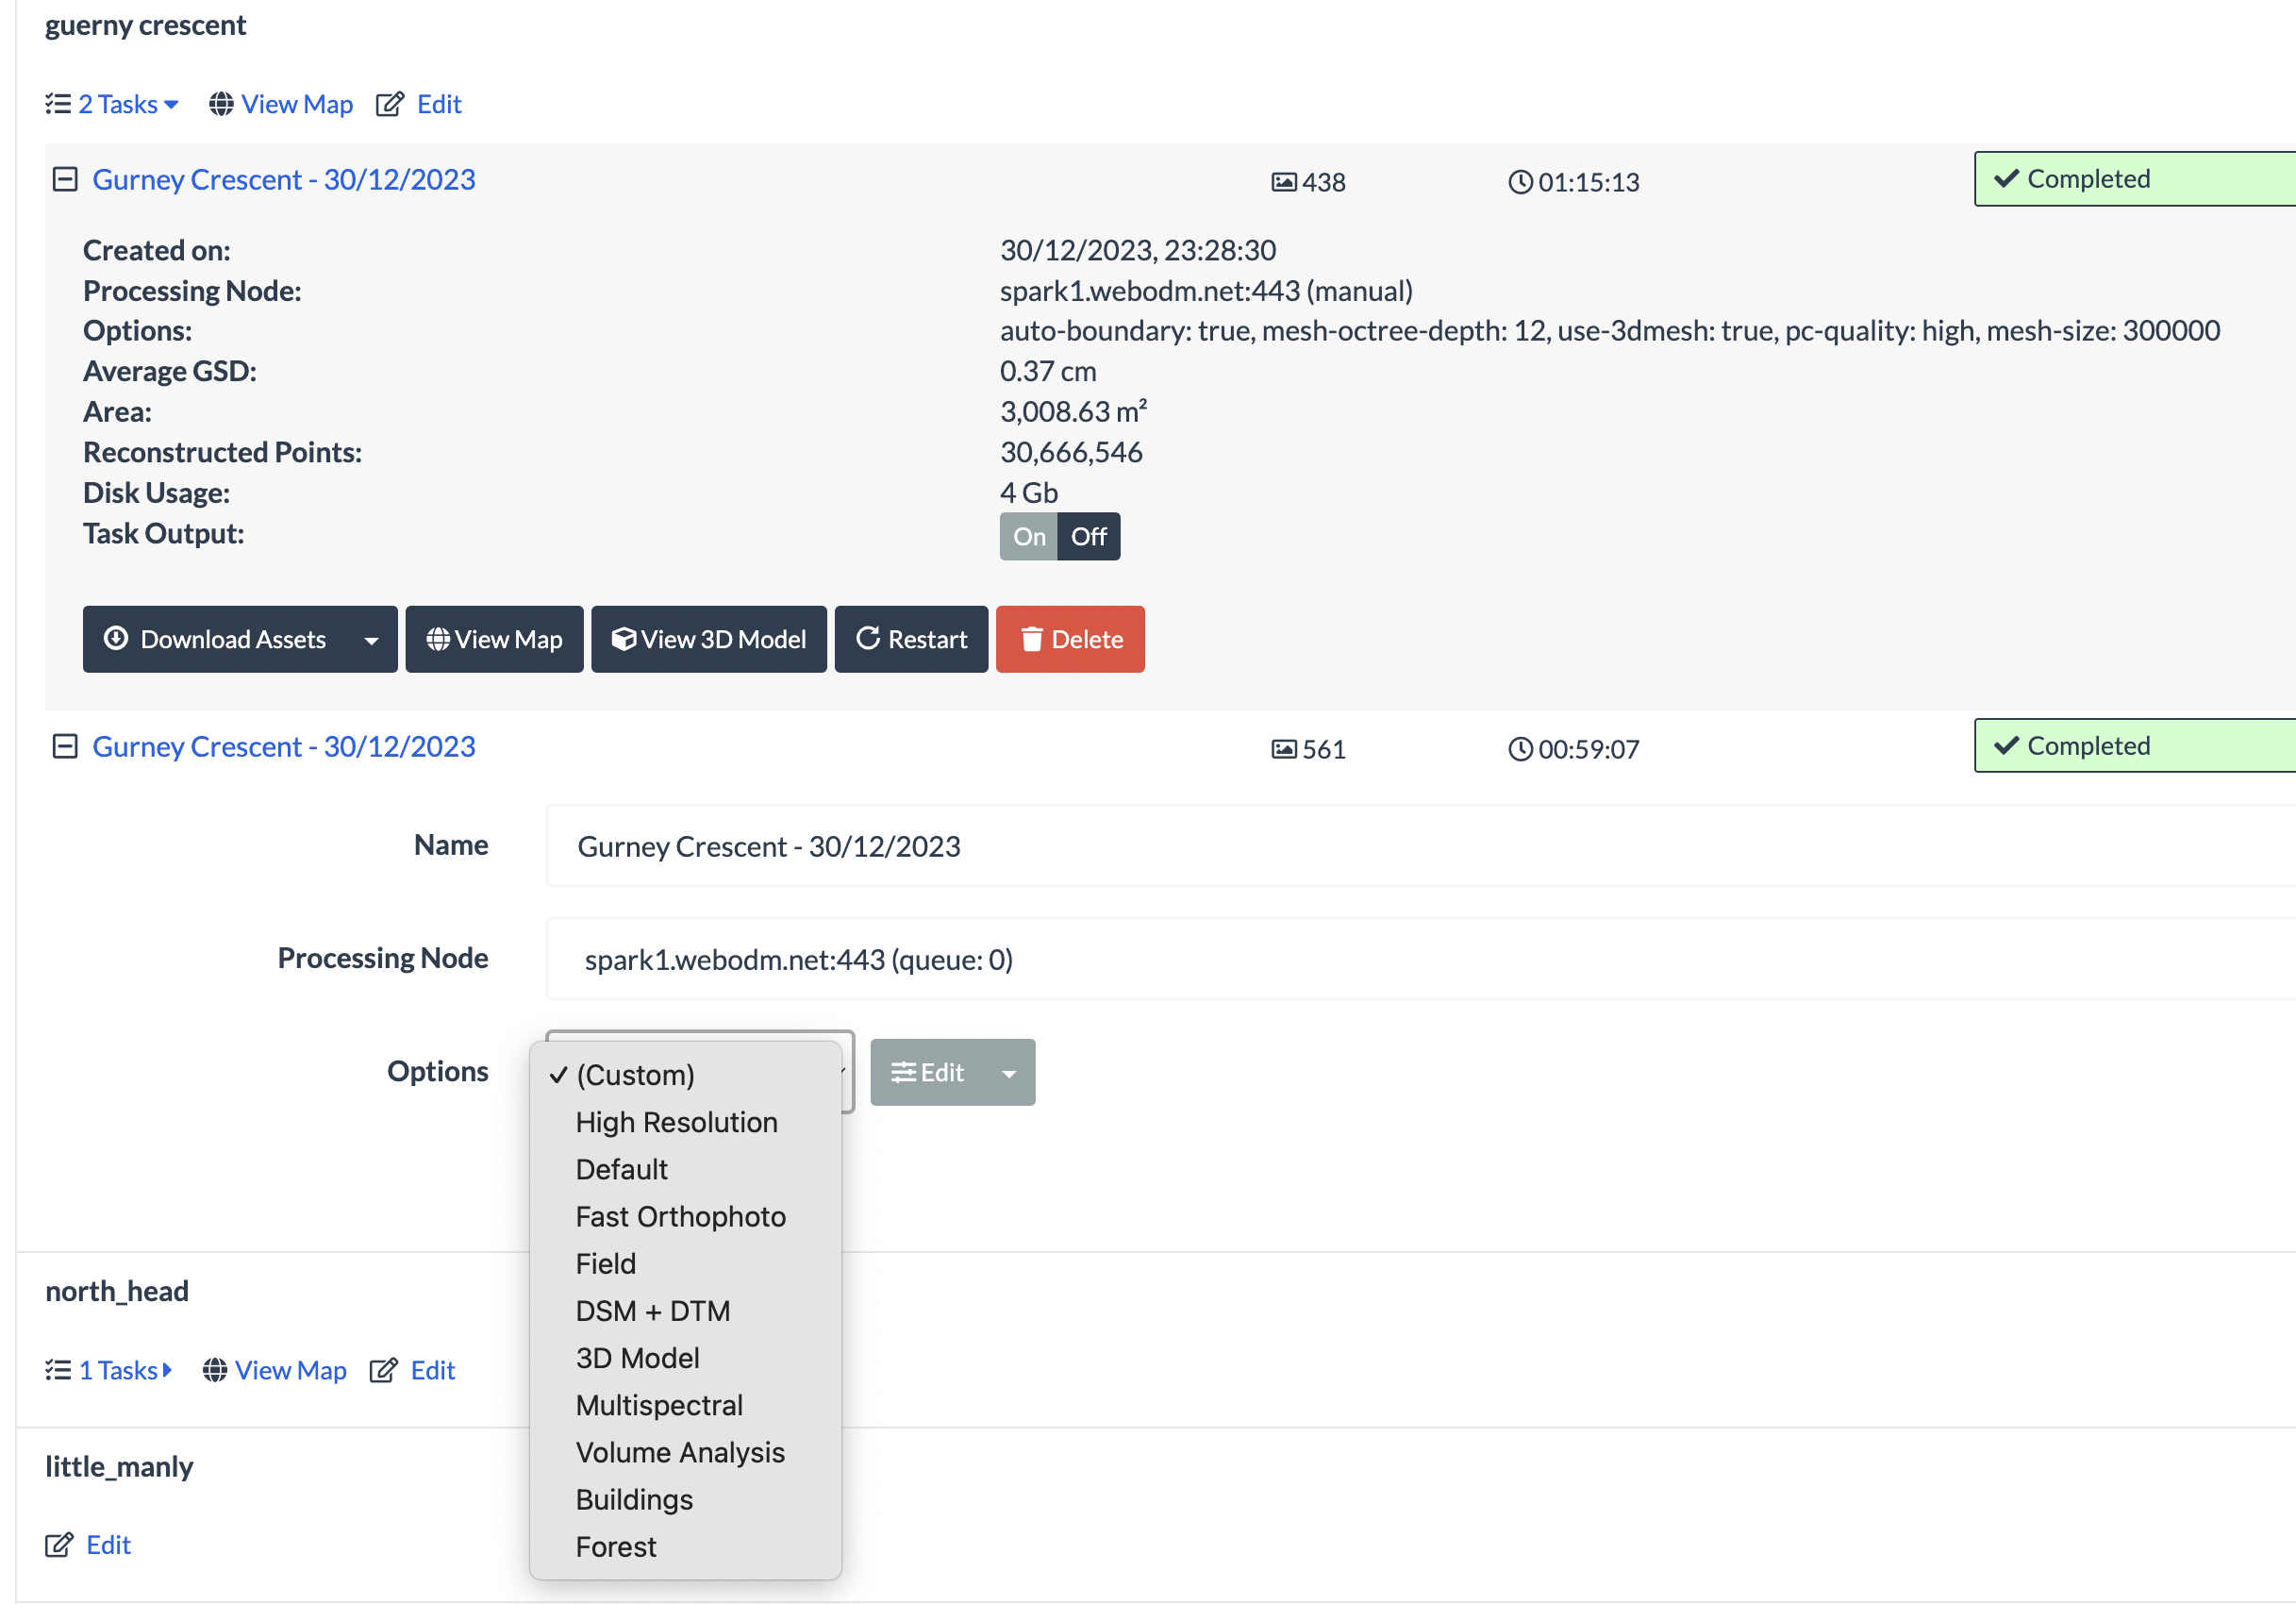This screenshot has height=1604, width=2296.
Task: Click the Gurney Crescent second task link
Action: [284, 747]
